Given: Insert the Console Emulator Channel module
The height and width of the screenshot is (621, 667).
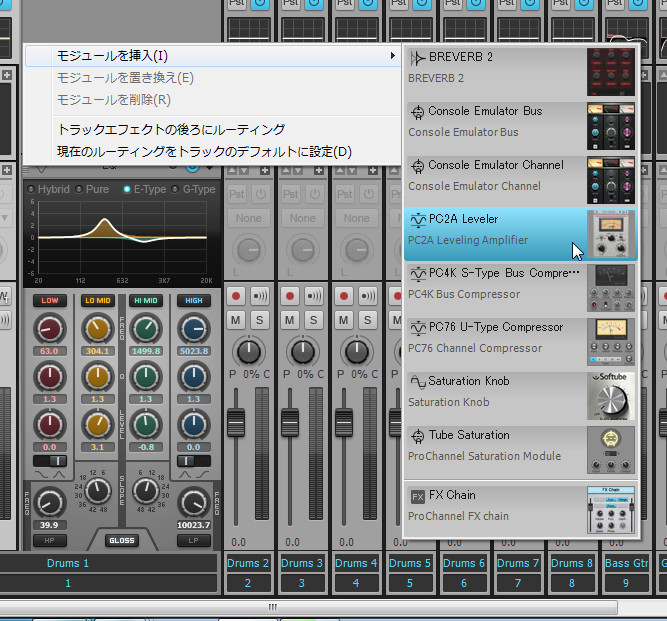Looking at the screenshot, I should 521,180.
